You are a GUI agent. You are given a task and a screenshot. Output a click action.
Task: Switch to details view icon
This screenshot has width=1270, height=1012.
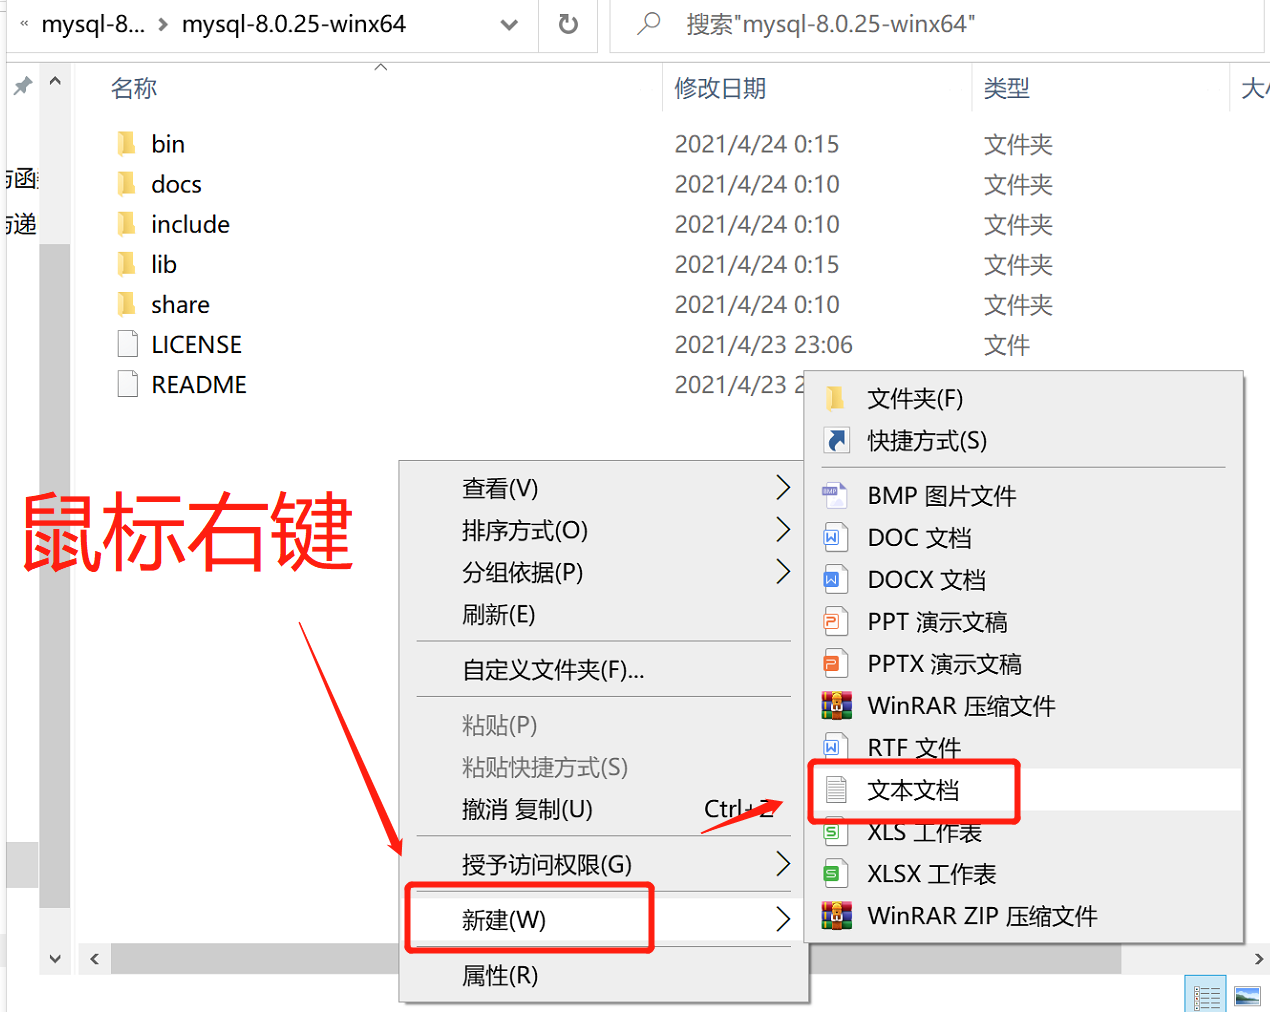(1207, 996)
